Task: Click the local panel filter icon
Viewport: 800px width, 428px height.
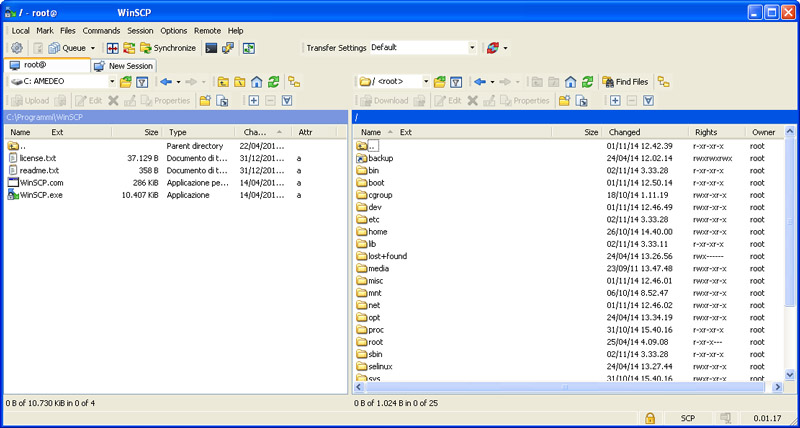Action: [x=142, y=82]
